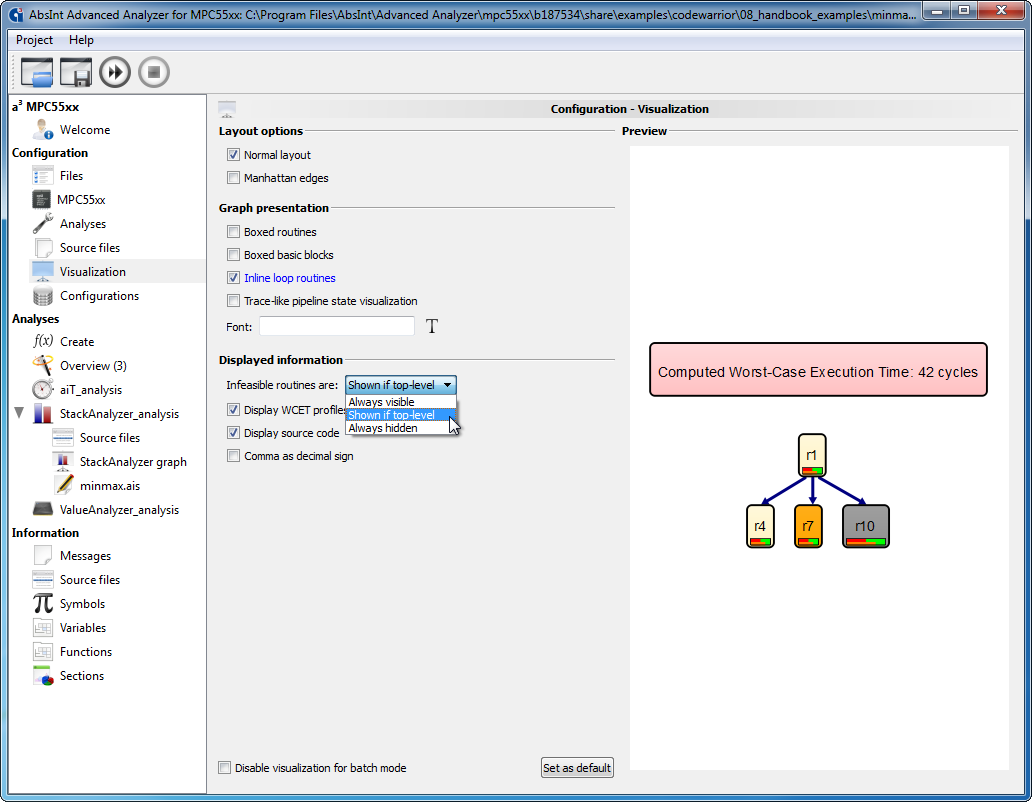Click the Infeasible routines combo box arrow
This screenshot has height=802, width=1032.
tap(448, 385)
